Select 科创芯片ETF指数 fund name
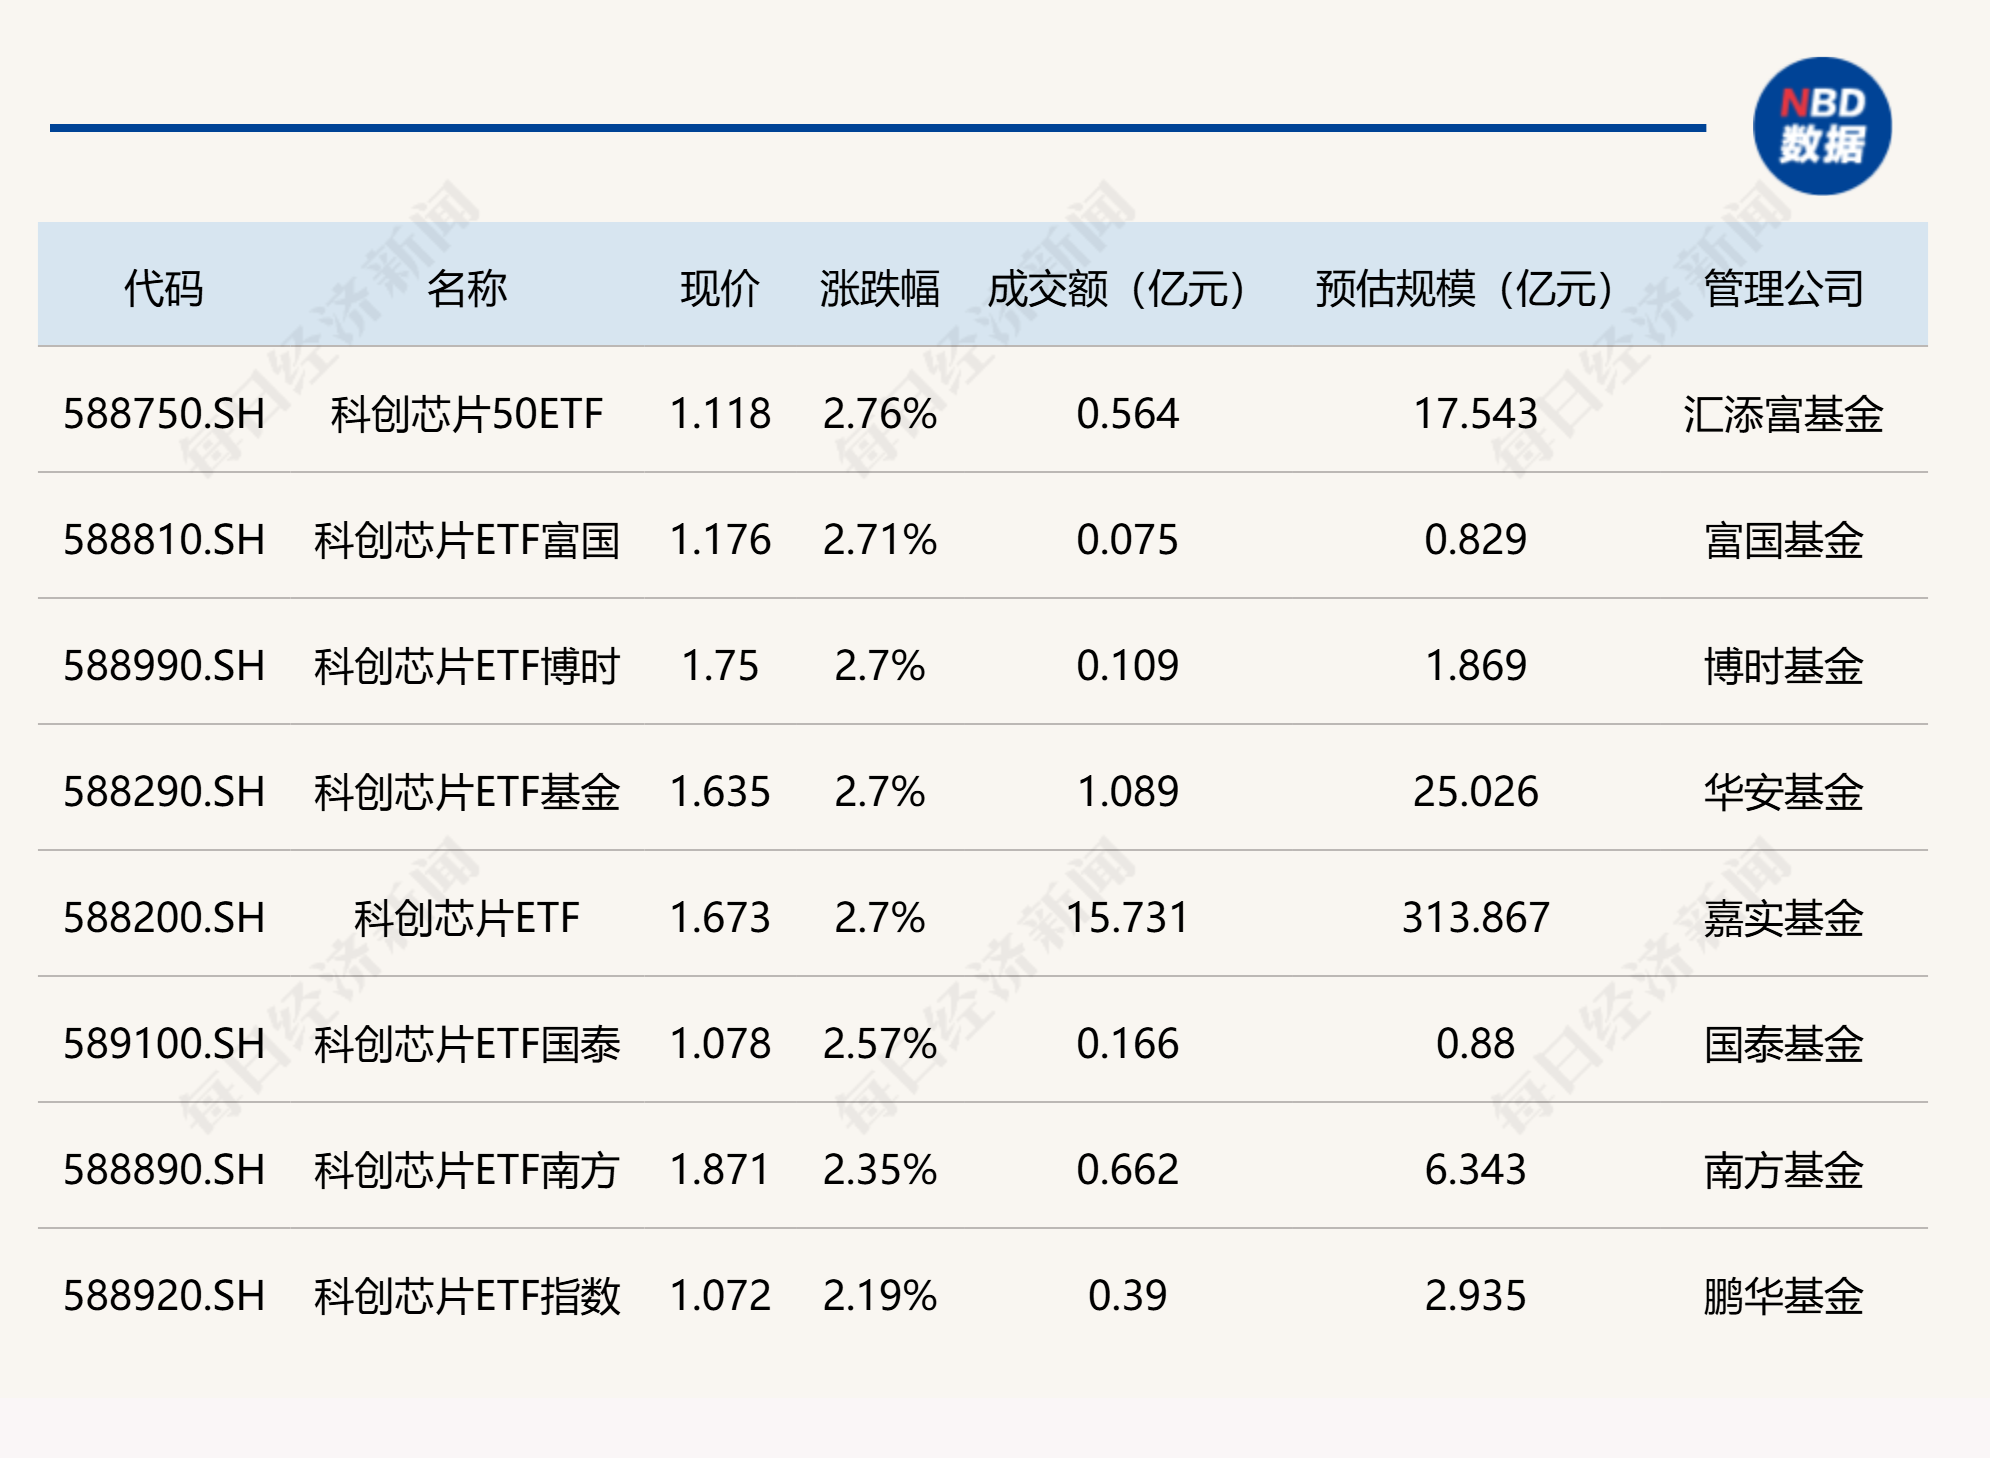This screenshot has width=1990, height=1458. (x=467, y=1296)
